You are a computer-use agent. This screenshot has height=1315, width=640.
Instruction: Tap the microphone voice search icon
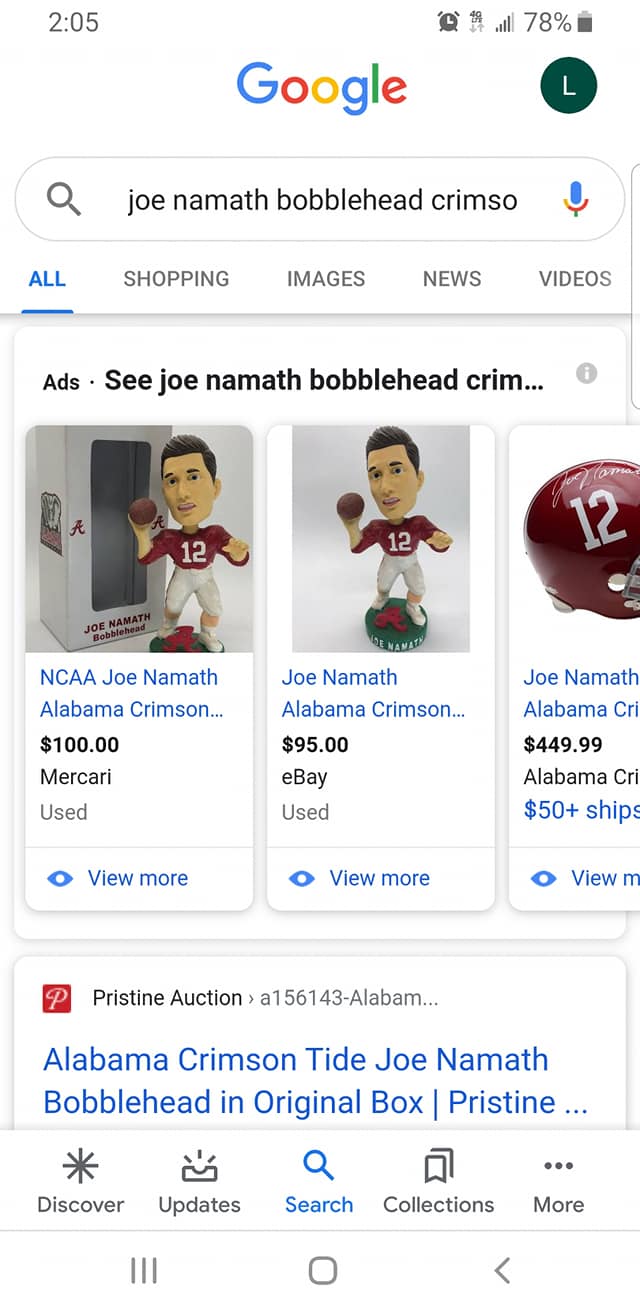click(x=574, y=199)
